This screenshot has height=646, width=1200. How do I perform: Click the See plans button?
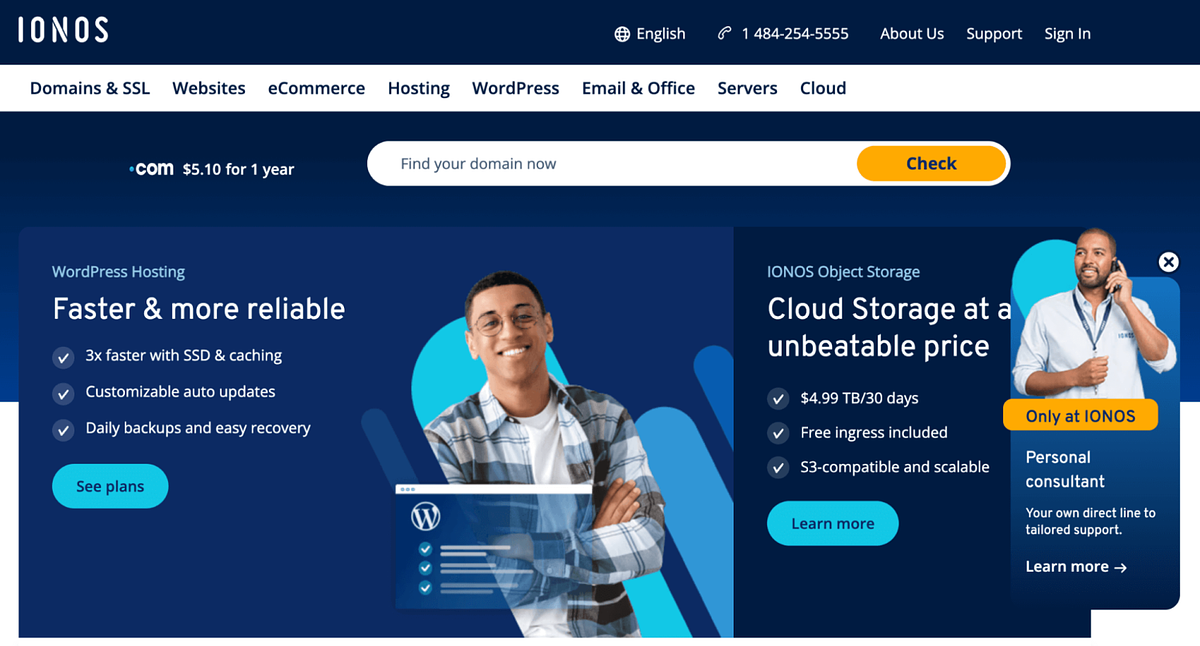[x=110, y=486]
